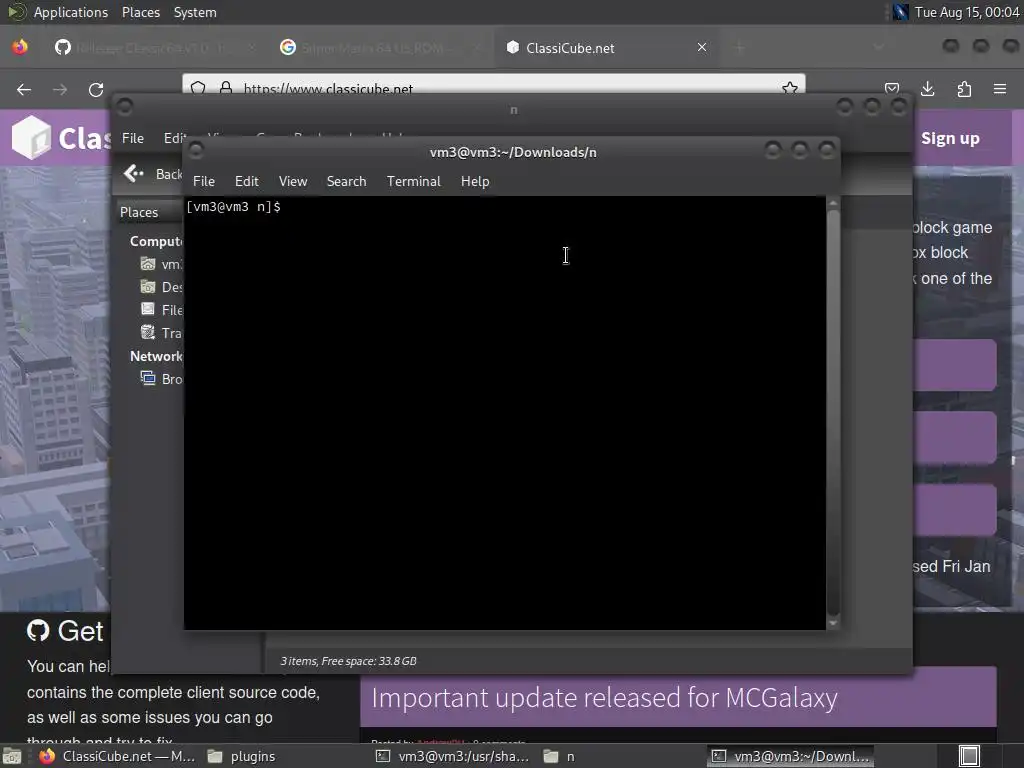Image resolution: width=1024 pixels, height=768 pixels.
Task: Switch to vm3@vm3:/usr/sha terminal taskbar entry
Action: (x=453, y=756)
